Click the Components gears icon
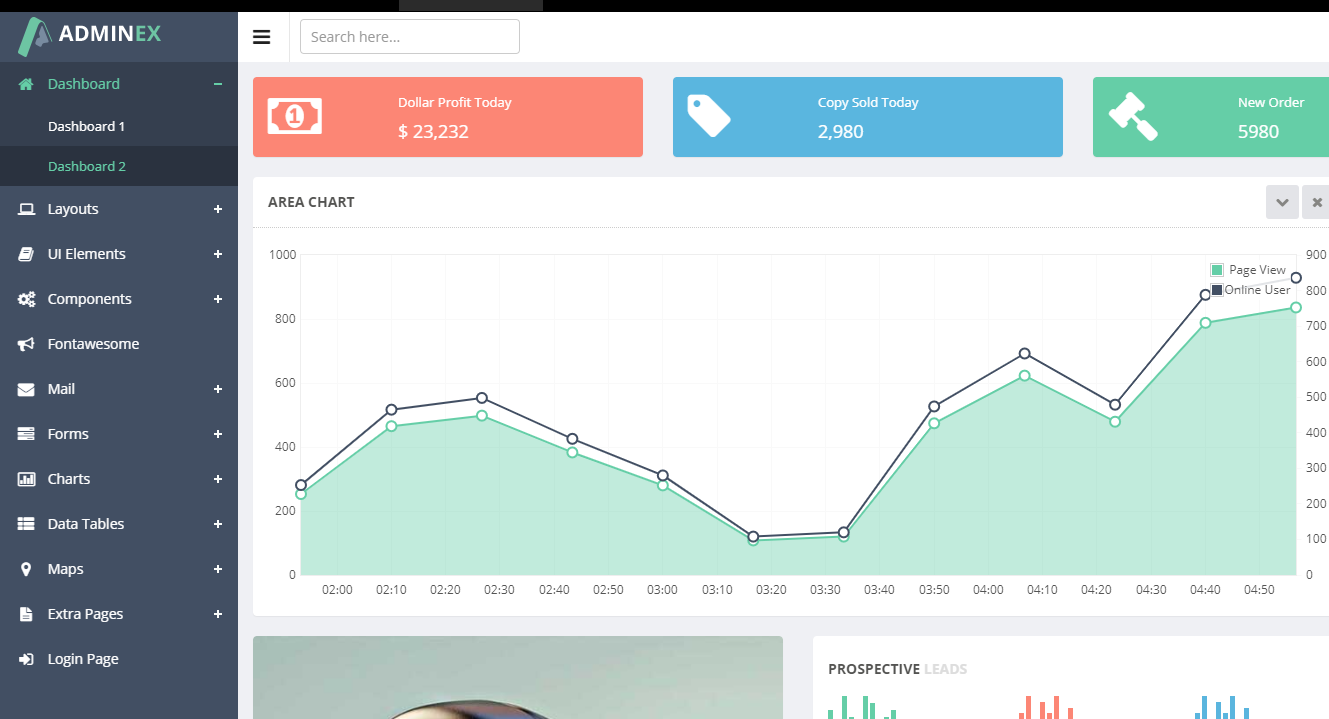The width and height of the screenshot is (1329, 719). coord(26,299)
